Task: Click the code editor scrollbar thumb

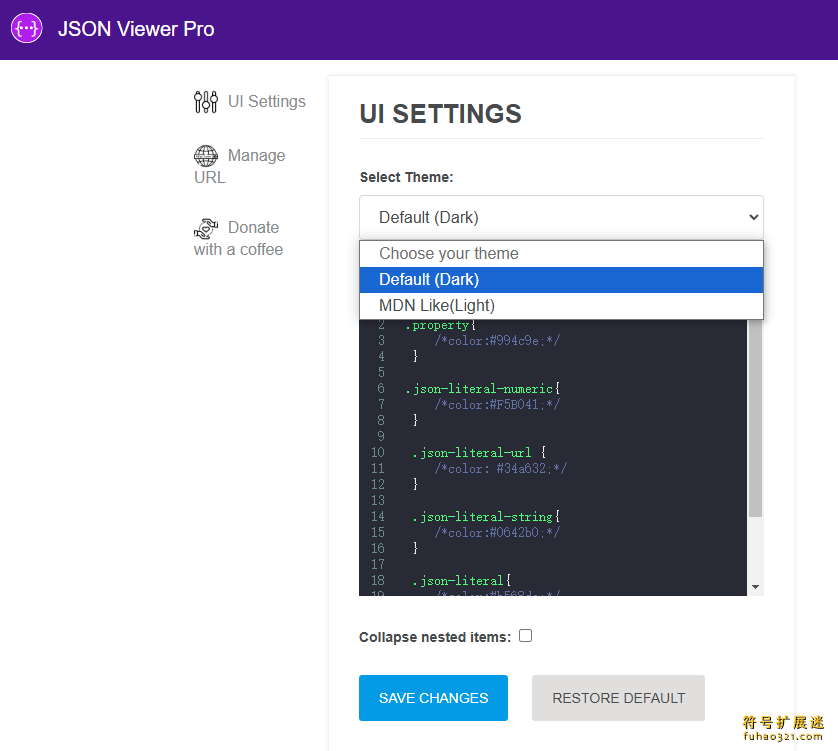Action: coord(755,418)
